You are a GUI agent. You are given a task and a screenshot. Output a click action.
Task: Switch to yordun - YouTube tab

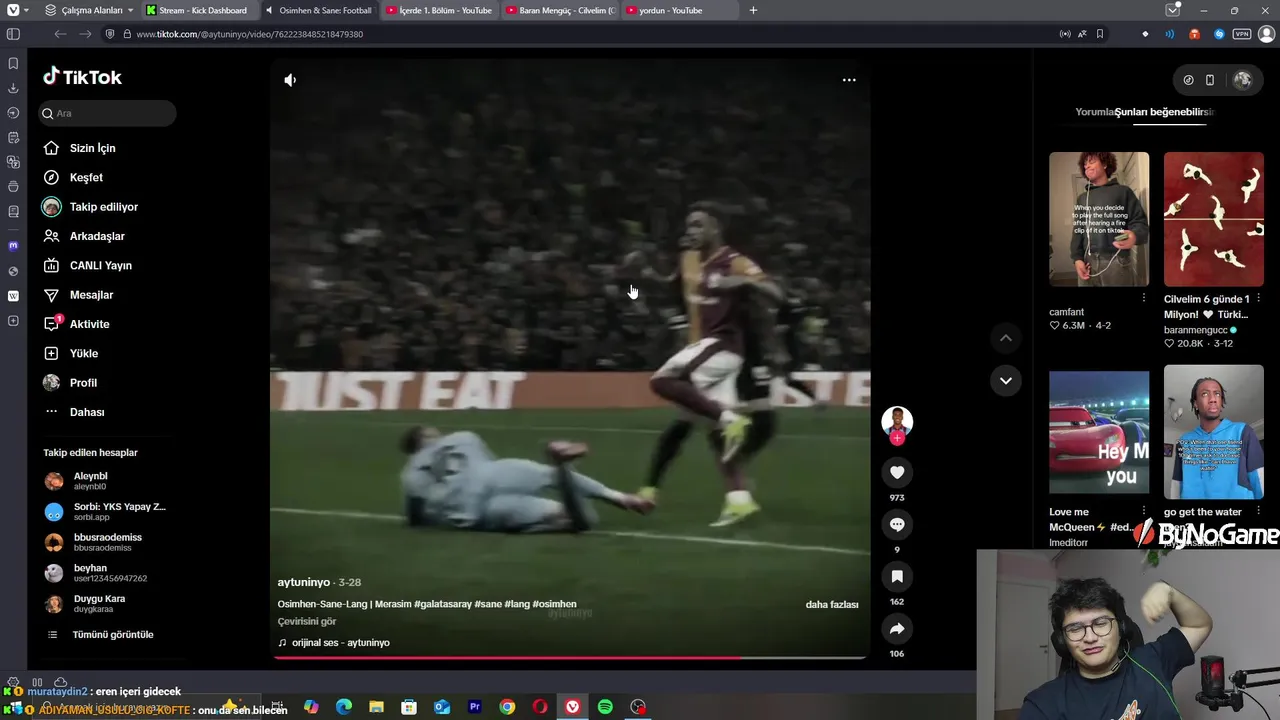point(680,10)
